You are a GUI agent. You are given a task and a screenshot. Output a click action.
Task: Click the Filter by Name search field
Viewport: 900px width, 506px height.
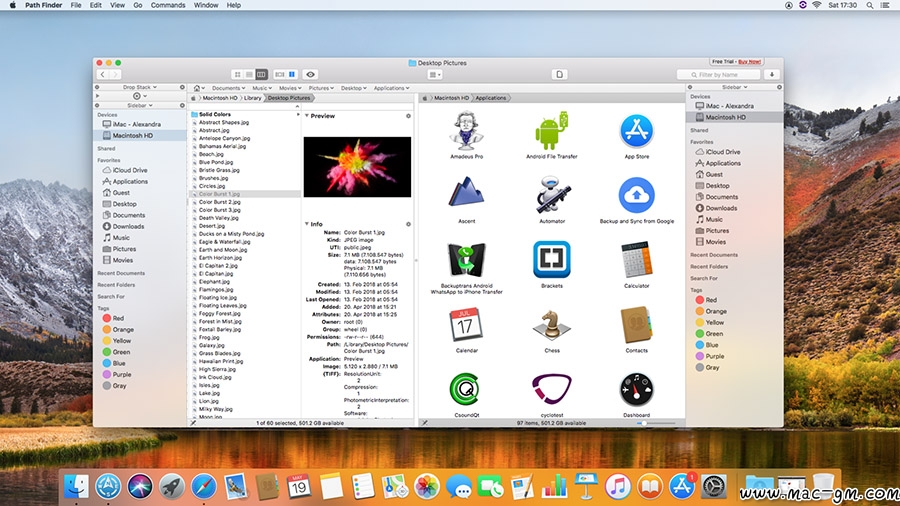coord(718,75)
